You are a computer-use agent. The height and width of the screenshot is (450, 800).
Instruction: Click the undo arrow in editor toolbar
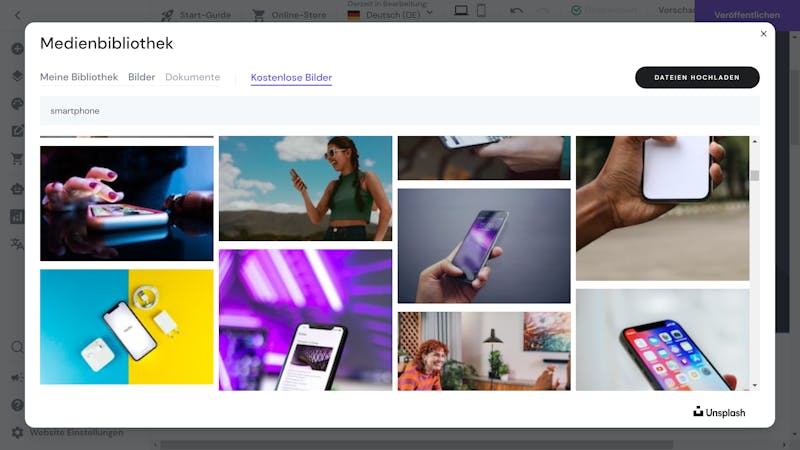pyautogui.click(x=516, y=11)
